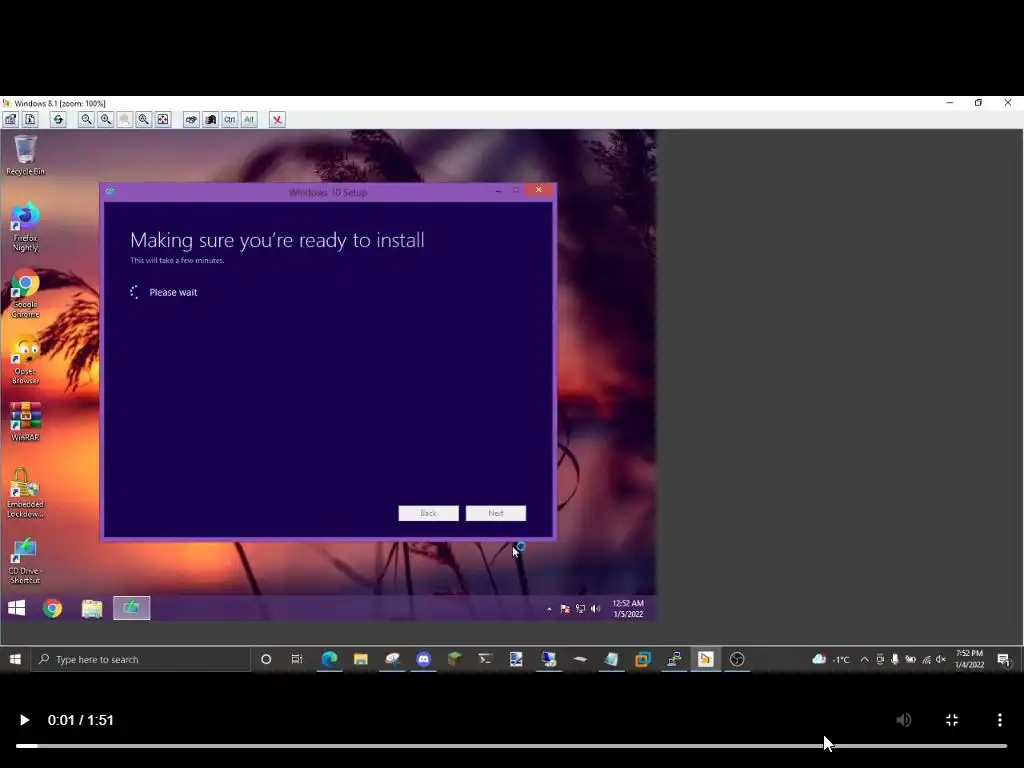This screenshot has width=1024, height=768.
Task: Click Windows 10 Setup VM taskbar button
Action: coord(131,608)
